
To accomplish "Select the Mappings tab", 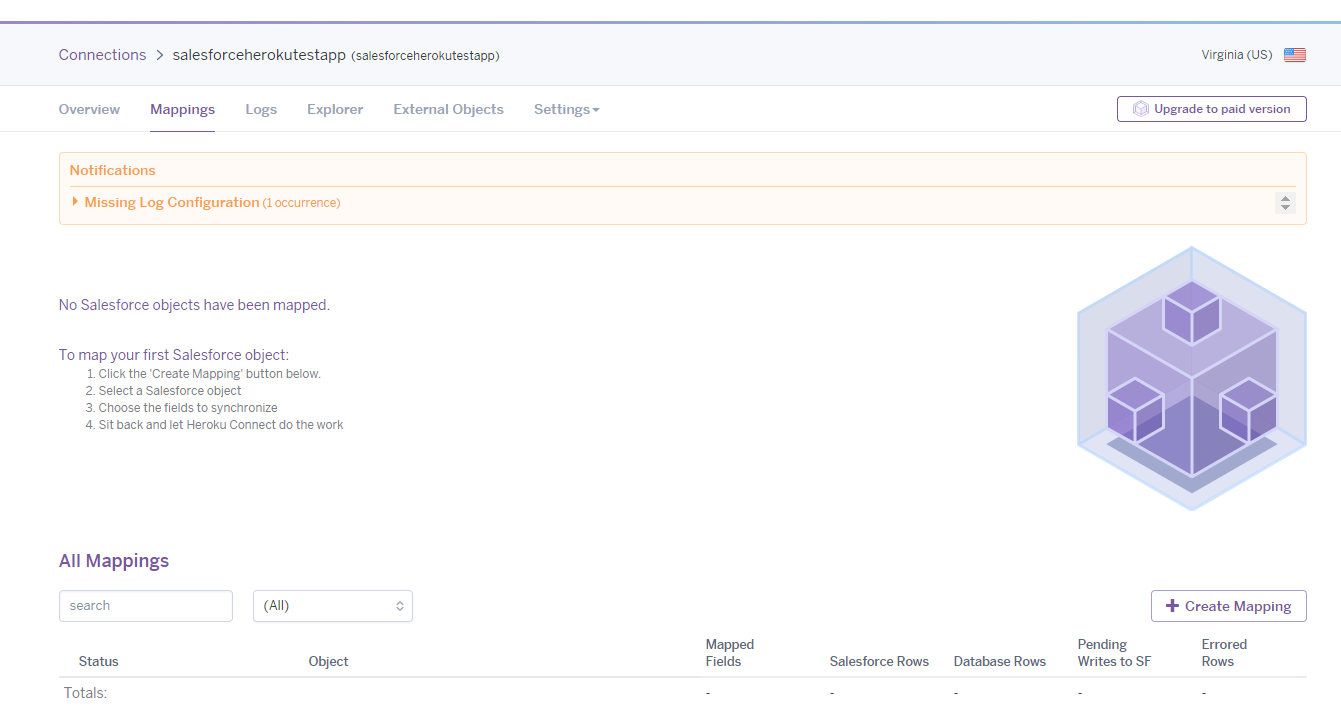I will point(182,109).
